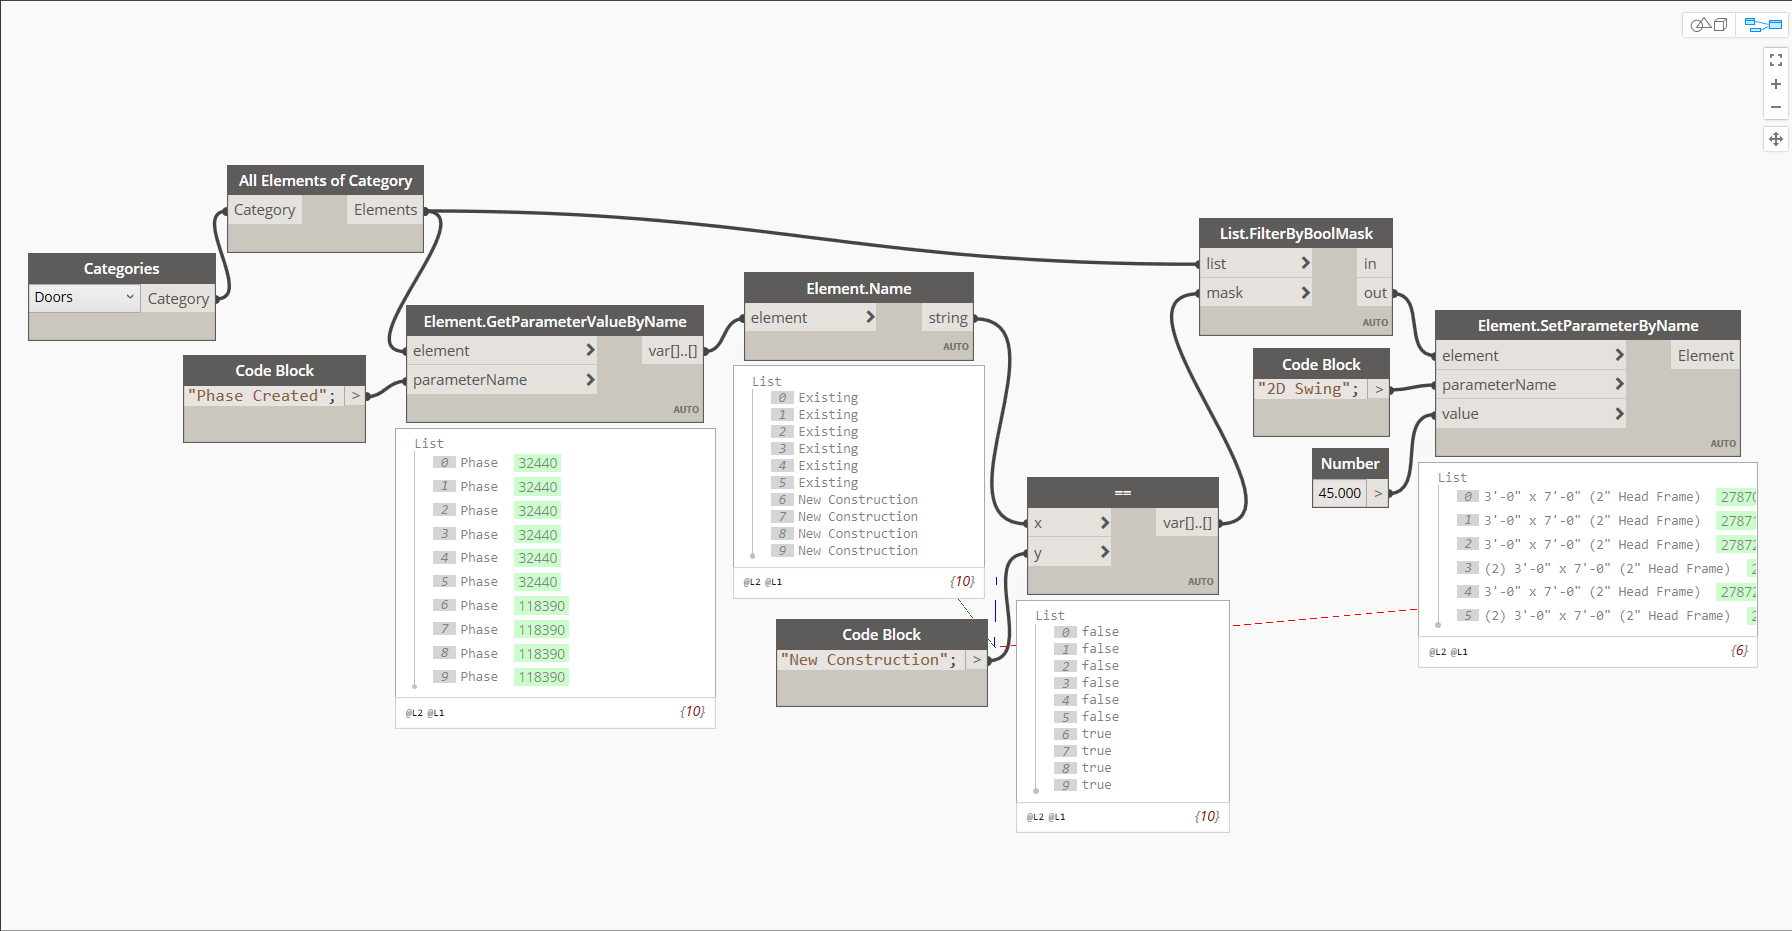The height and width of the screenshot is (931, 1792).
Task: Click the '(2) 3'-0" x 7'-0"' item at index 3
Action: [1607, 569]
